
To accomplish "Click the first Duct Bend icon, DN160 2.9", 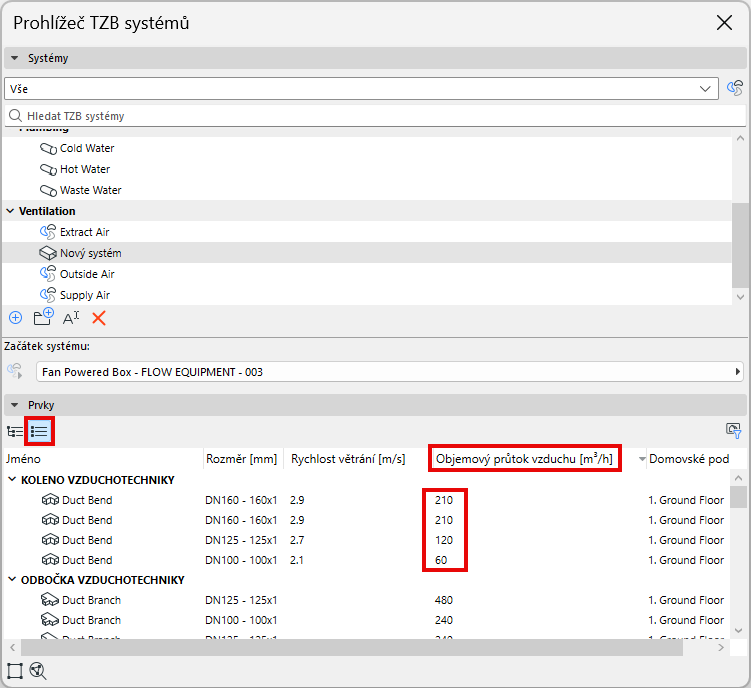I will coord(50,500).
